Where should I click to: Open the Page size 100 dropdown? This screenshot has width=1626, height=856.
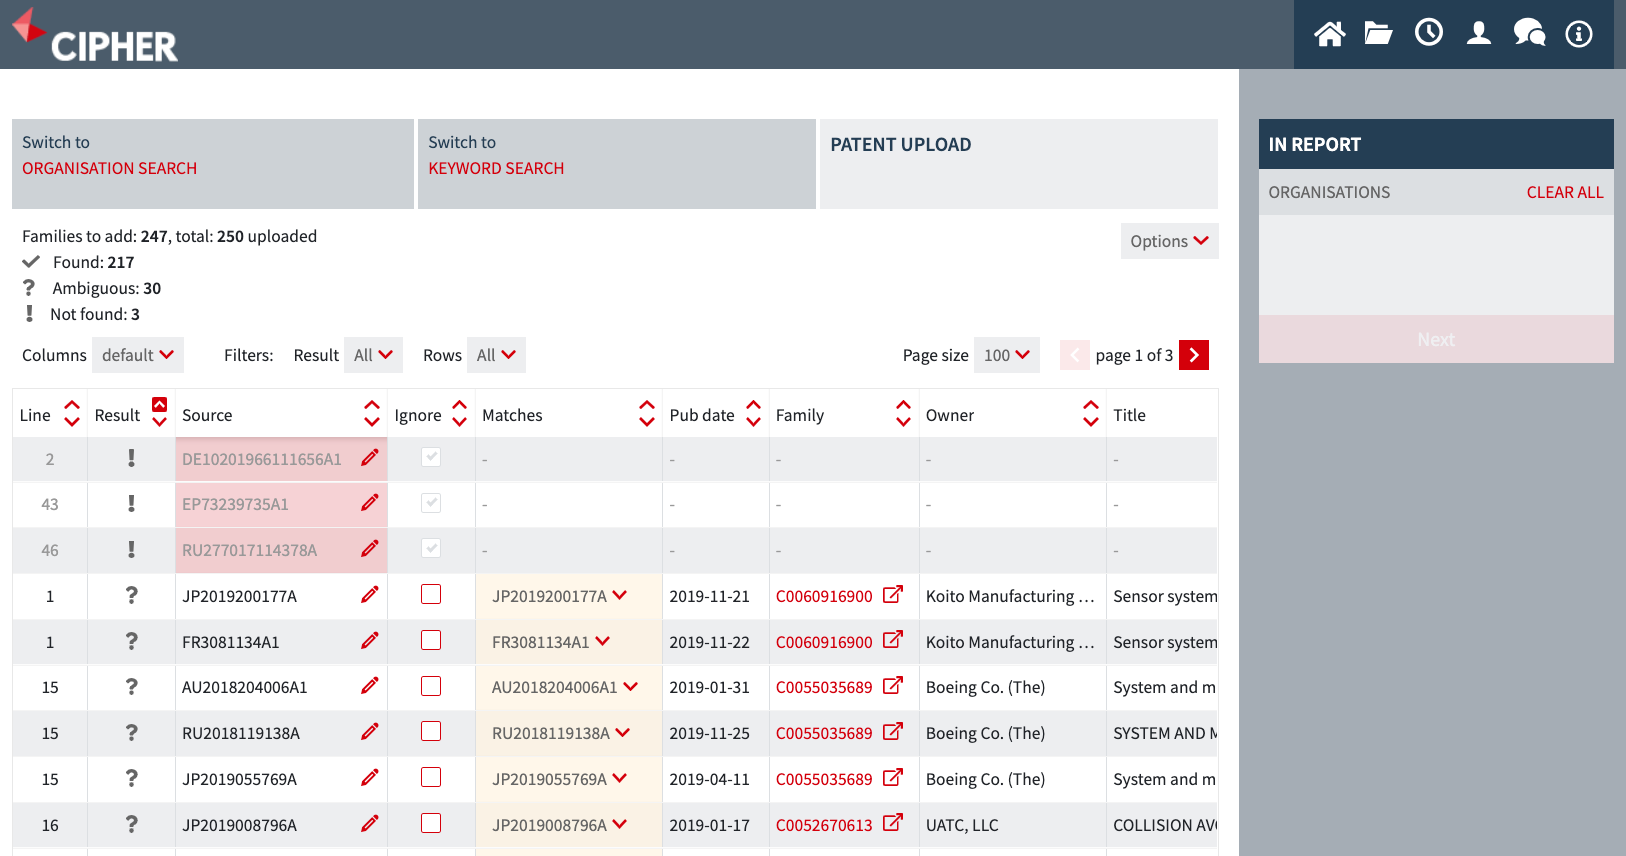point(1007,355)
